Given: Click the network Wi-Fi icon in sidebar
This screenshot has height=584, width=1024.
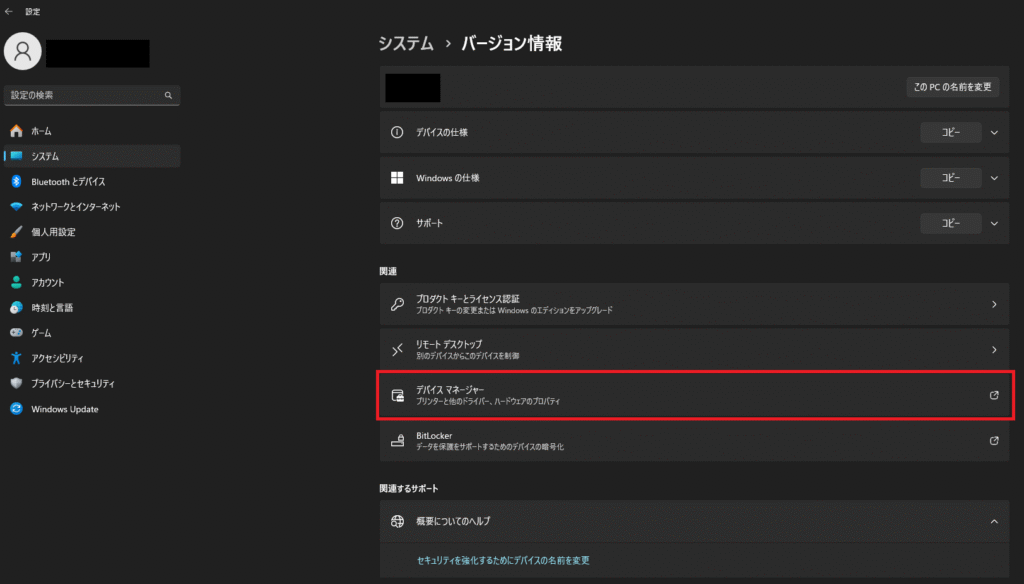Looking at the screenshot, I should point(16,206).
